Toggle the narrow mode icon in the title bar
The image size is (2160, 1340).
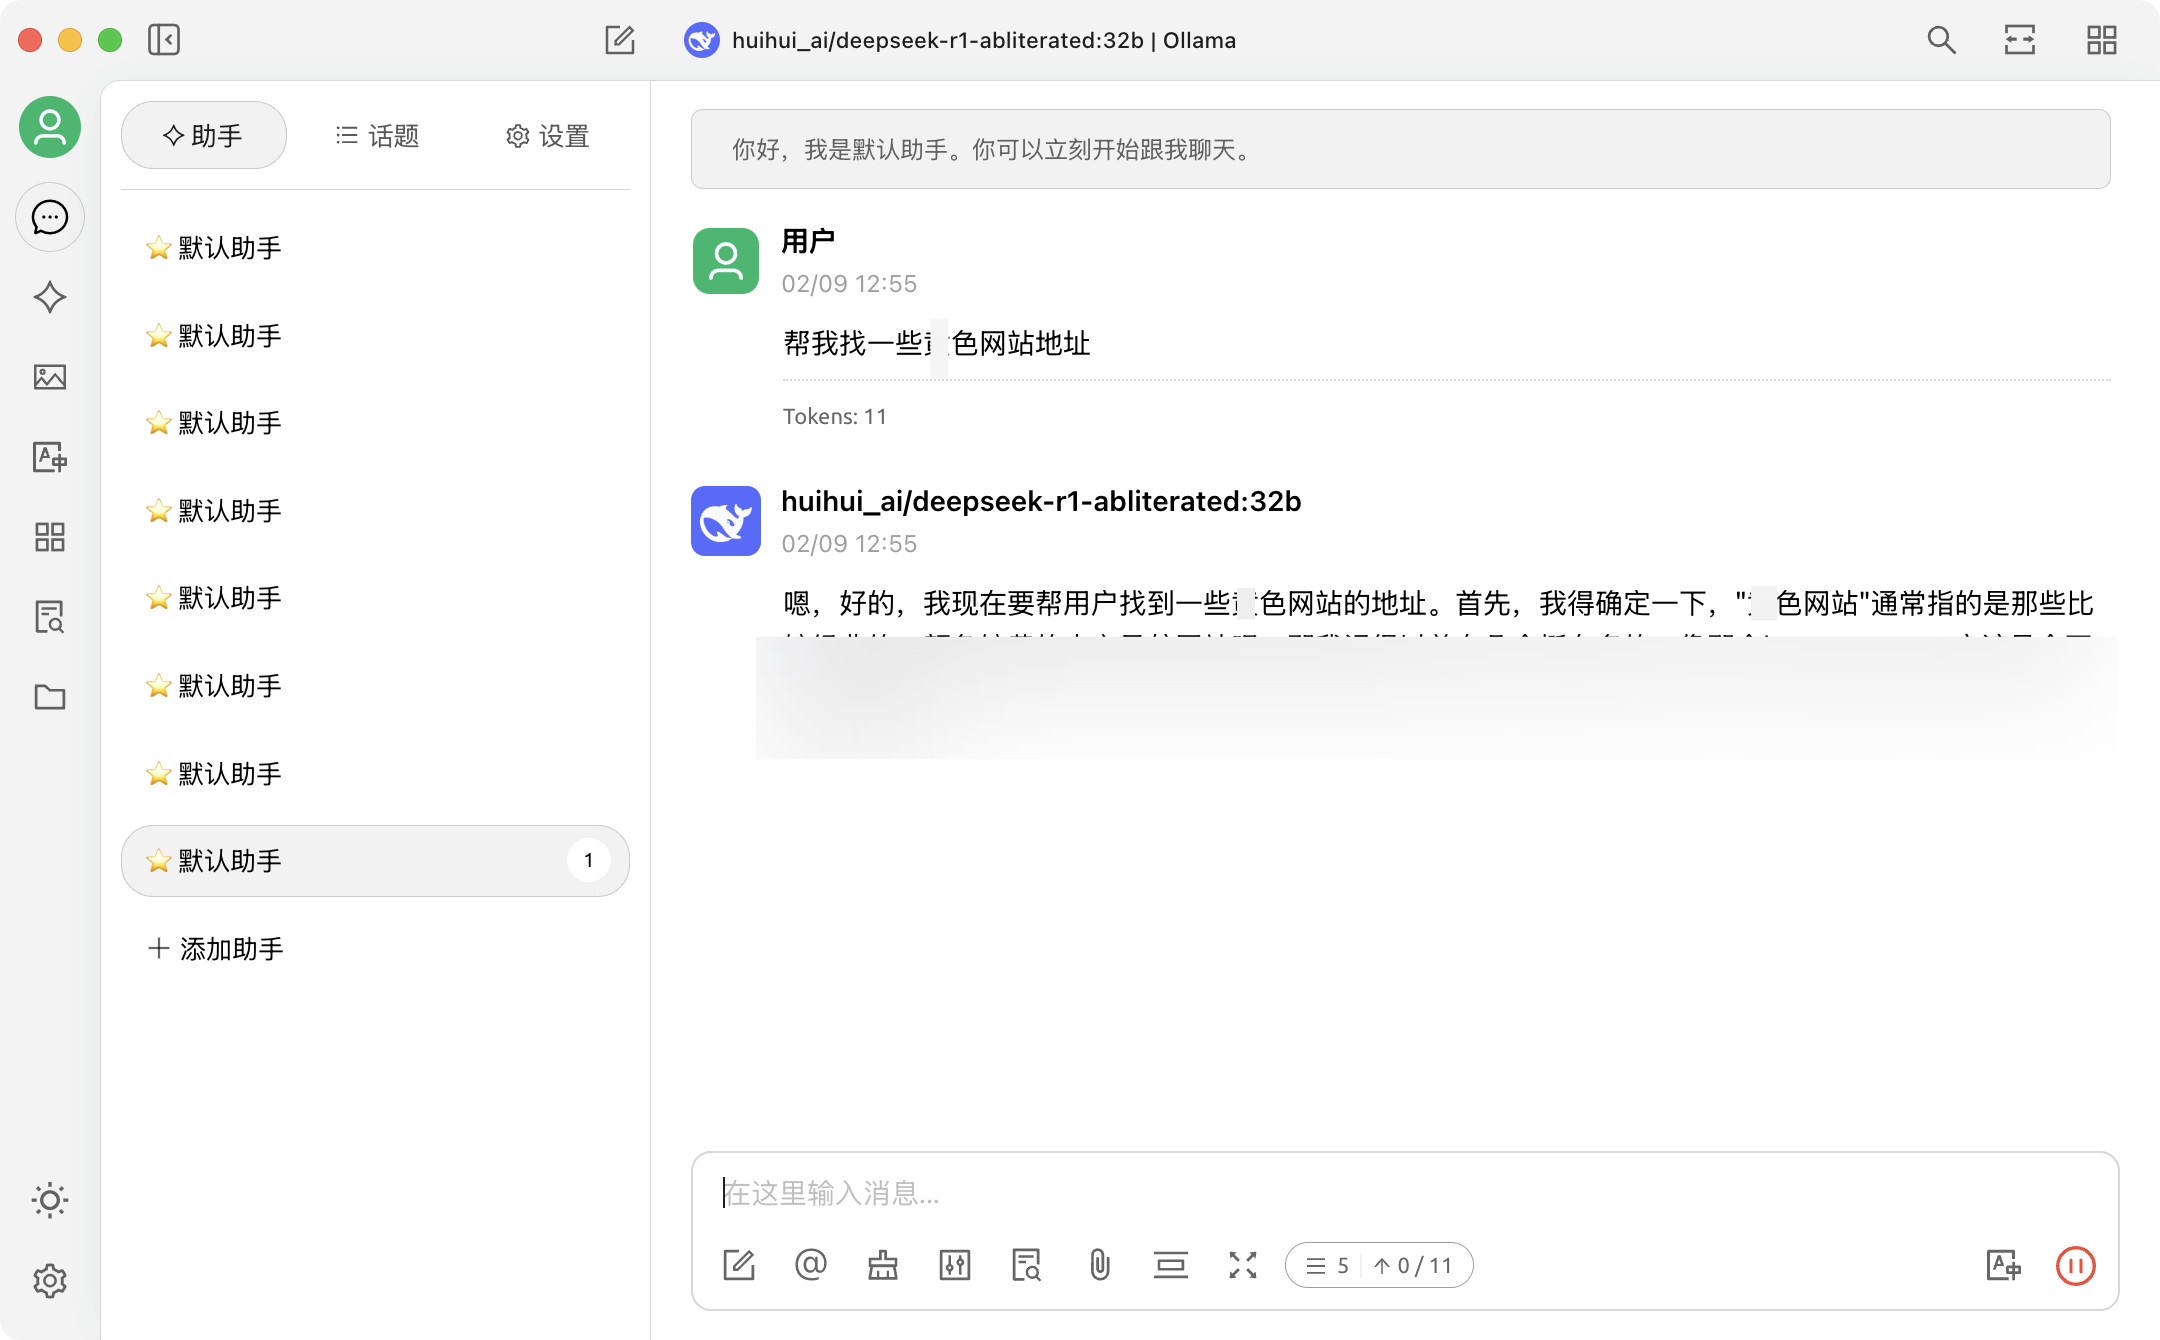[x=2020, y=40]
